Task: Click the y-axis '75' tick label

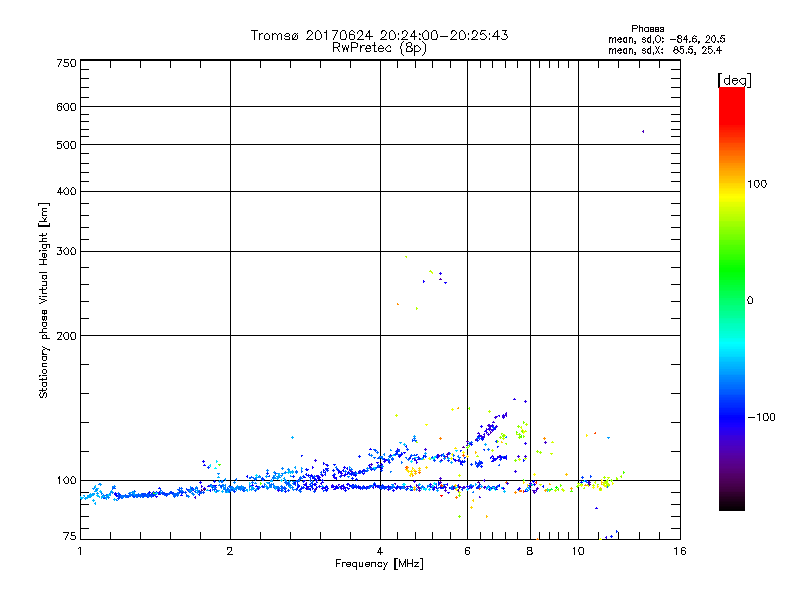Action: [70, 536]
